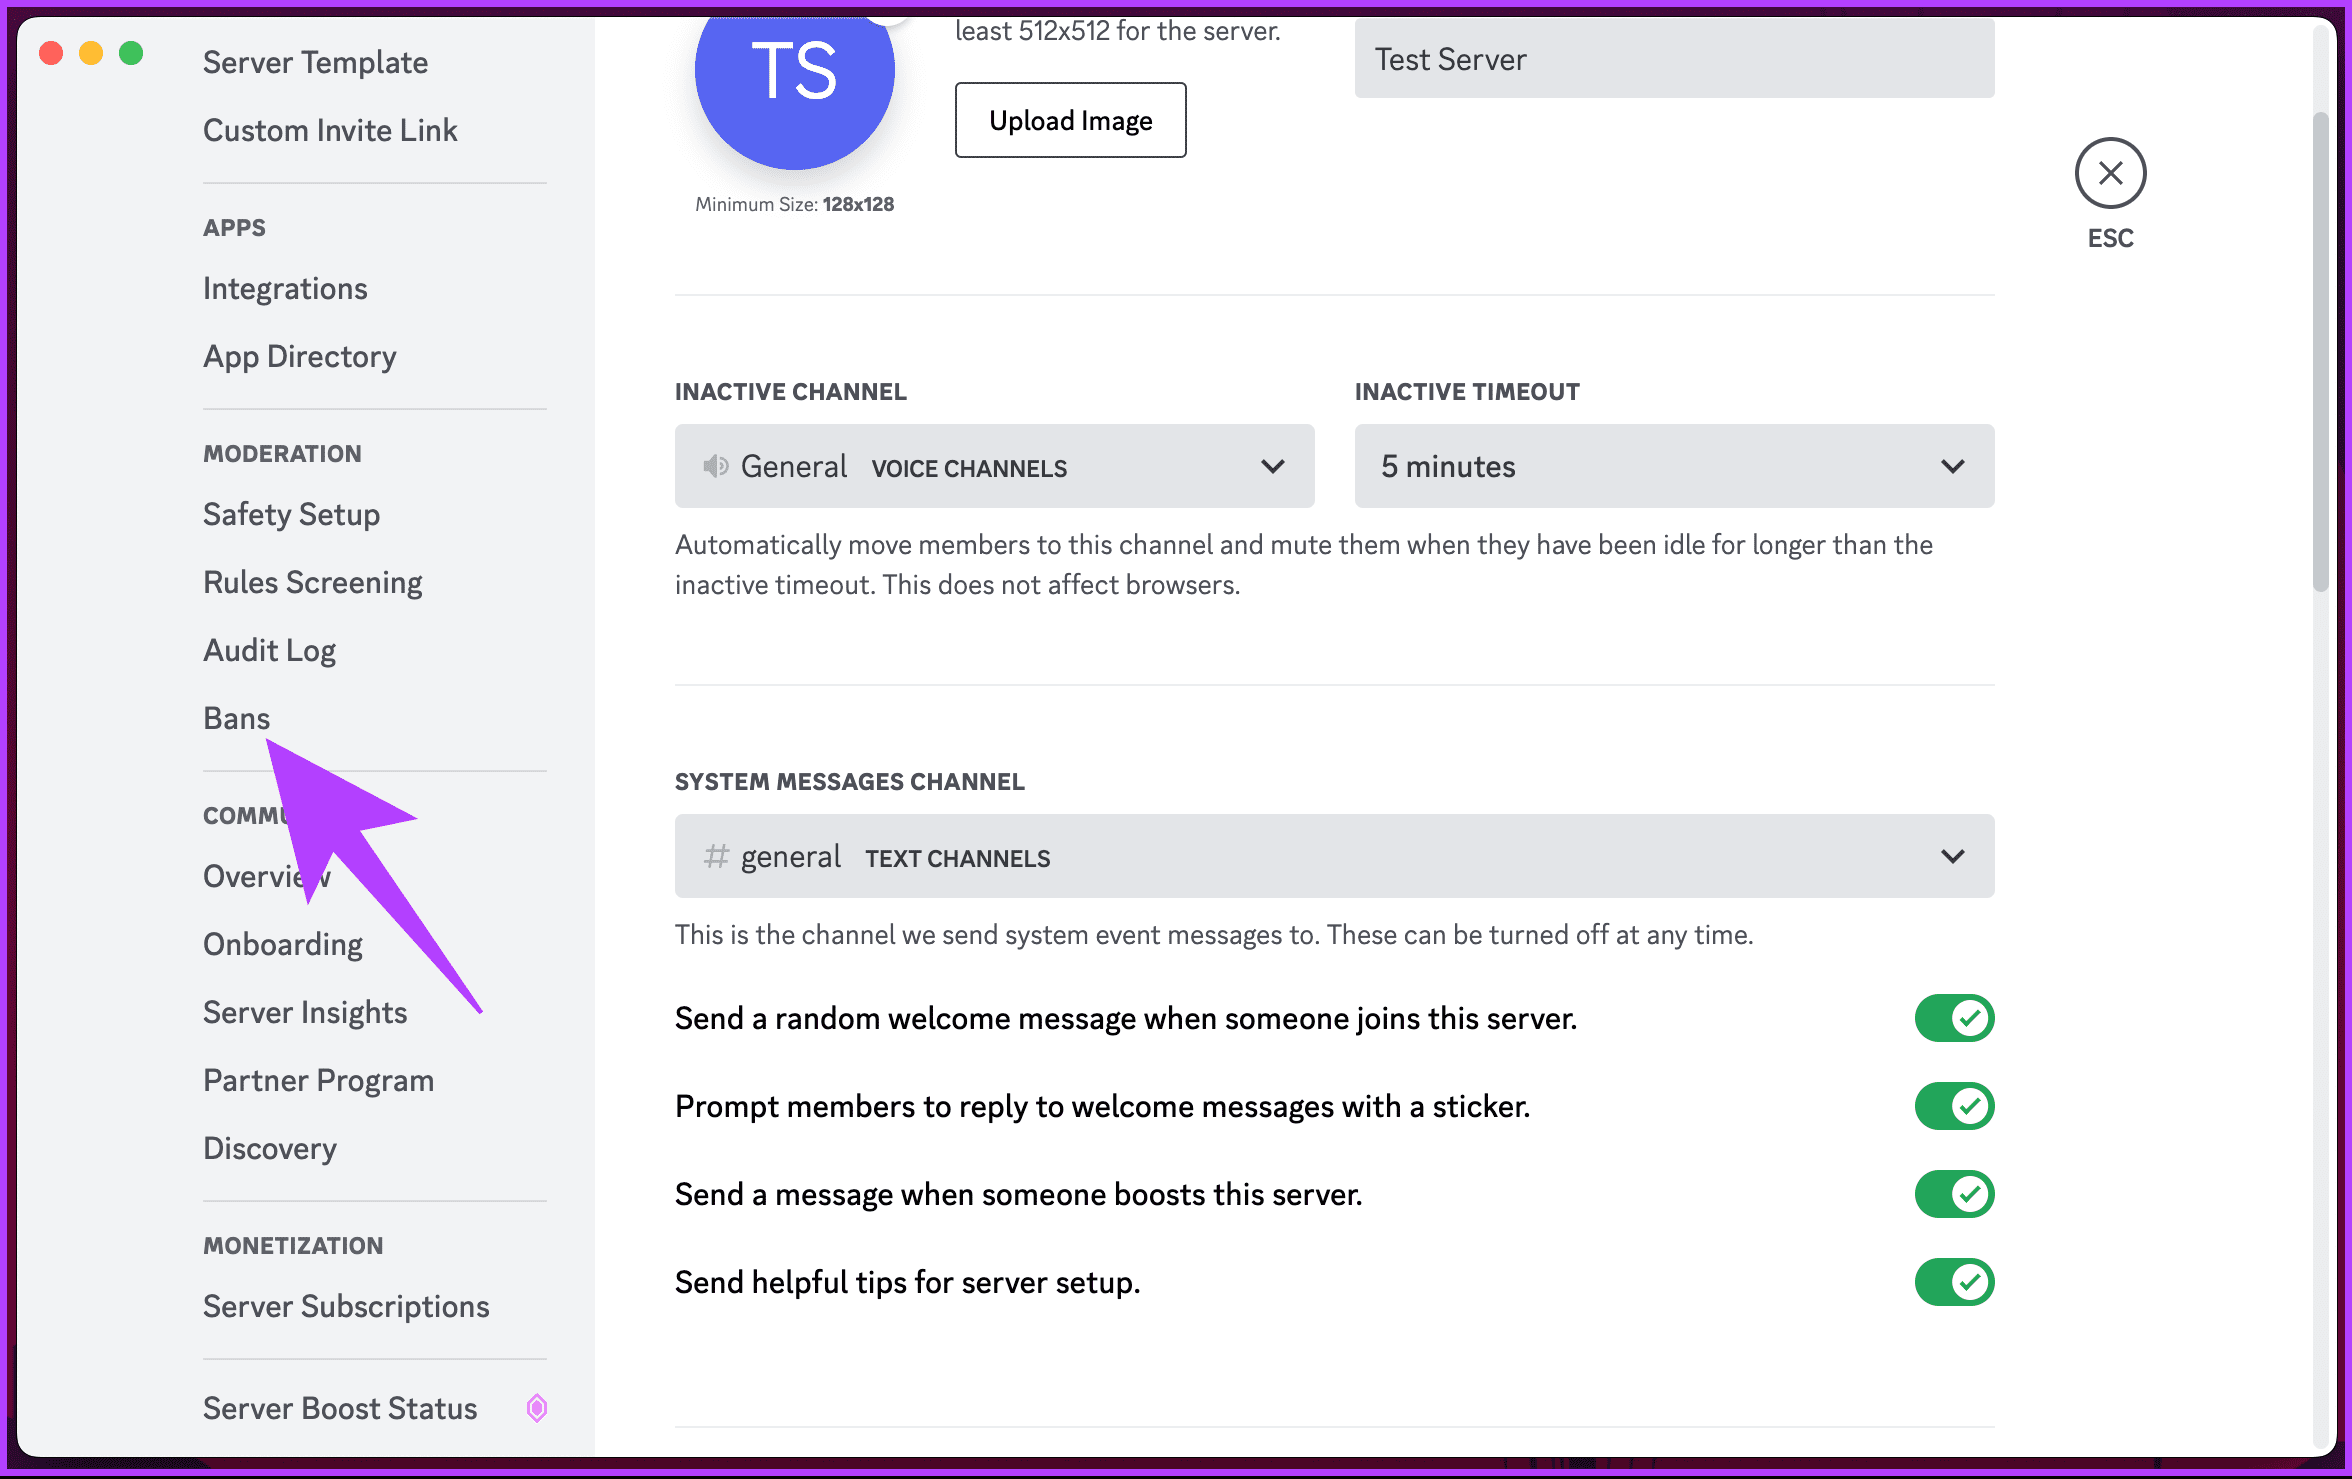This screenshot has height=1479, width=2352.
Task: View the Audit Log
Action: [269, 650]
